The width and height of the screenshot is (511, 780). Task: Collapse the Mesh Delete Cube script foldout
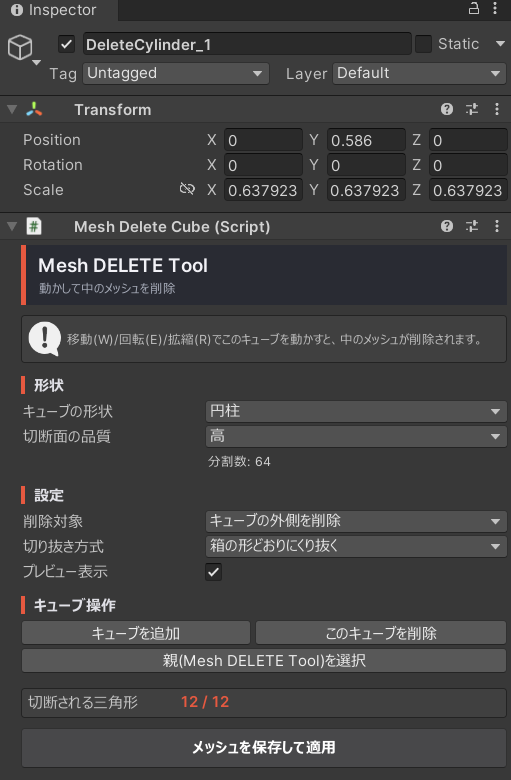coord(12,226)
